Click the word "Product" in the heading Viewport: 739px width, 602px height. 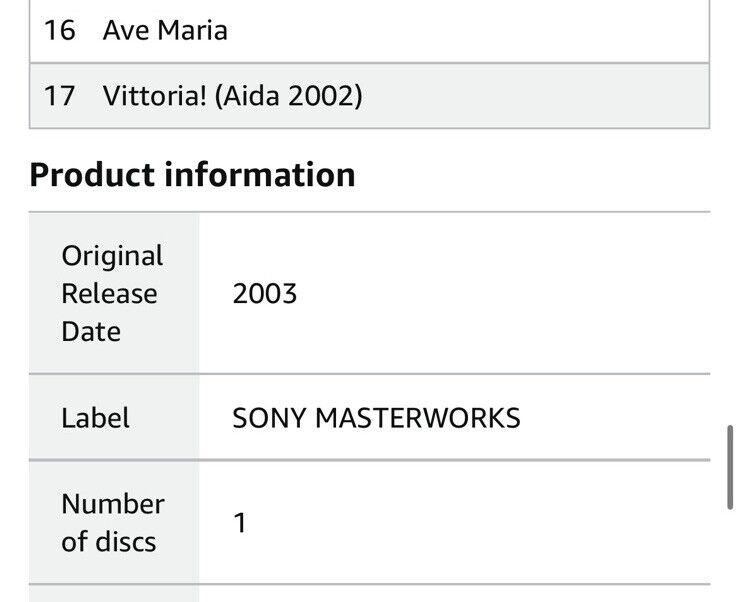(x=92, y=175)
